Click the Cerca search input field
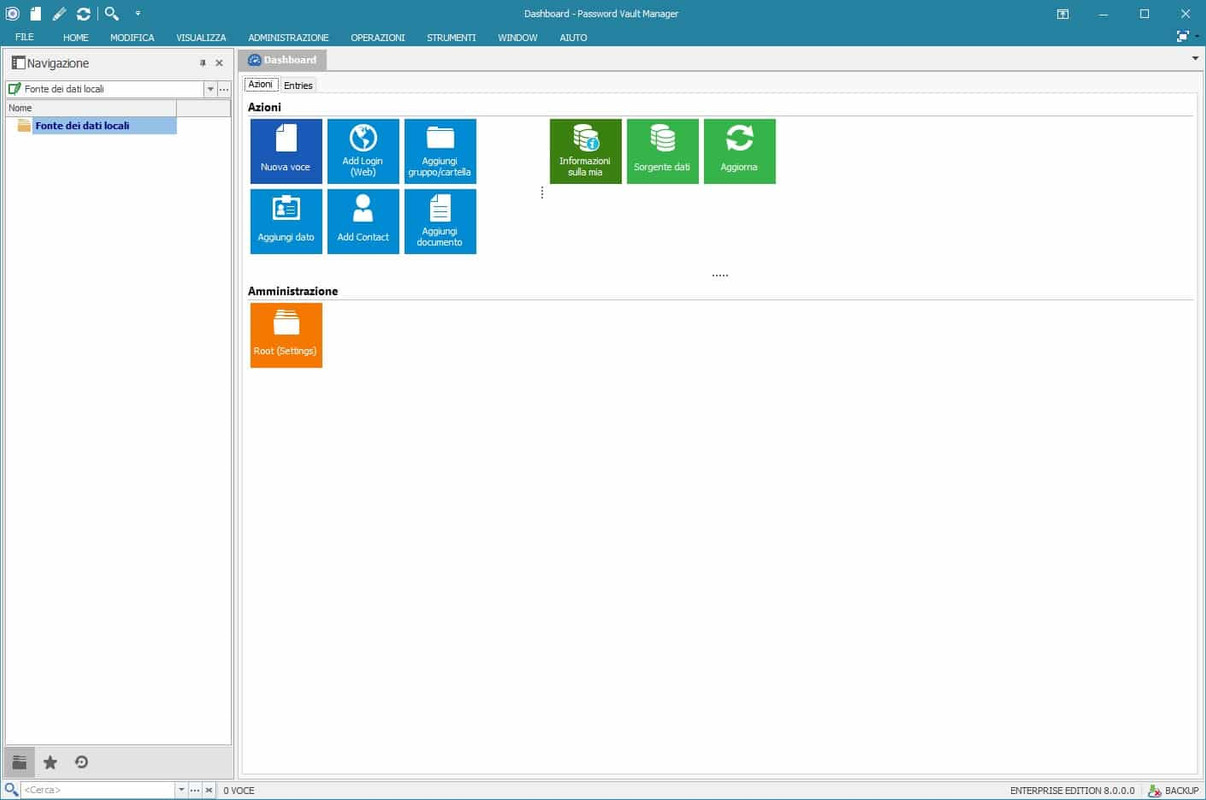The image size is (1206, 800). click(x=98, y=790)
